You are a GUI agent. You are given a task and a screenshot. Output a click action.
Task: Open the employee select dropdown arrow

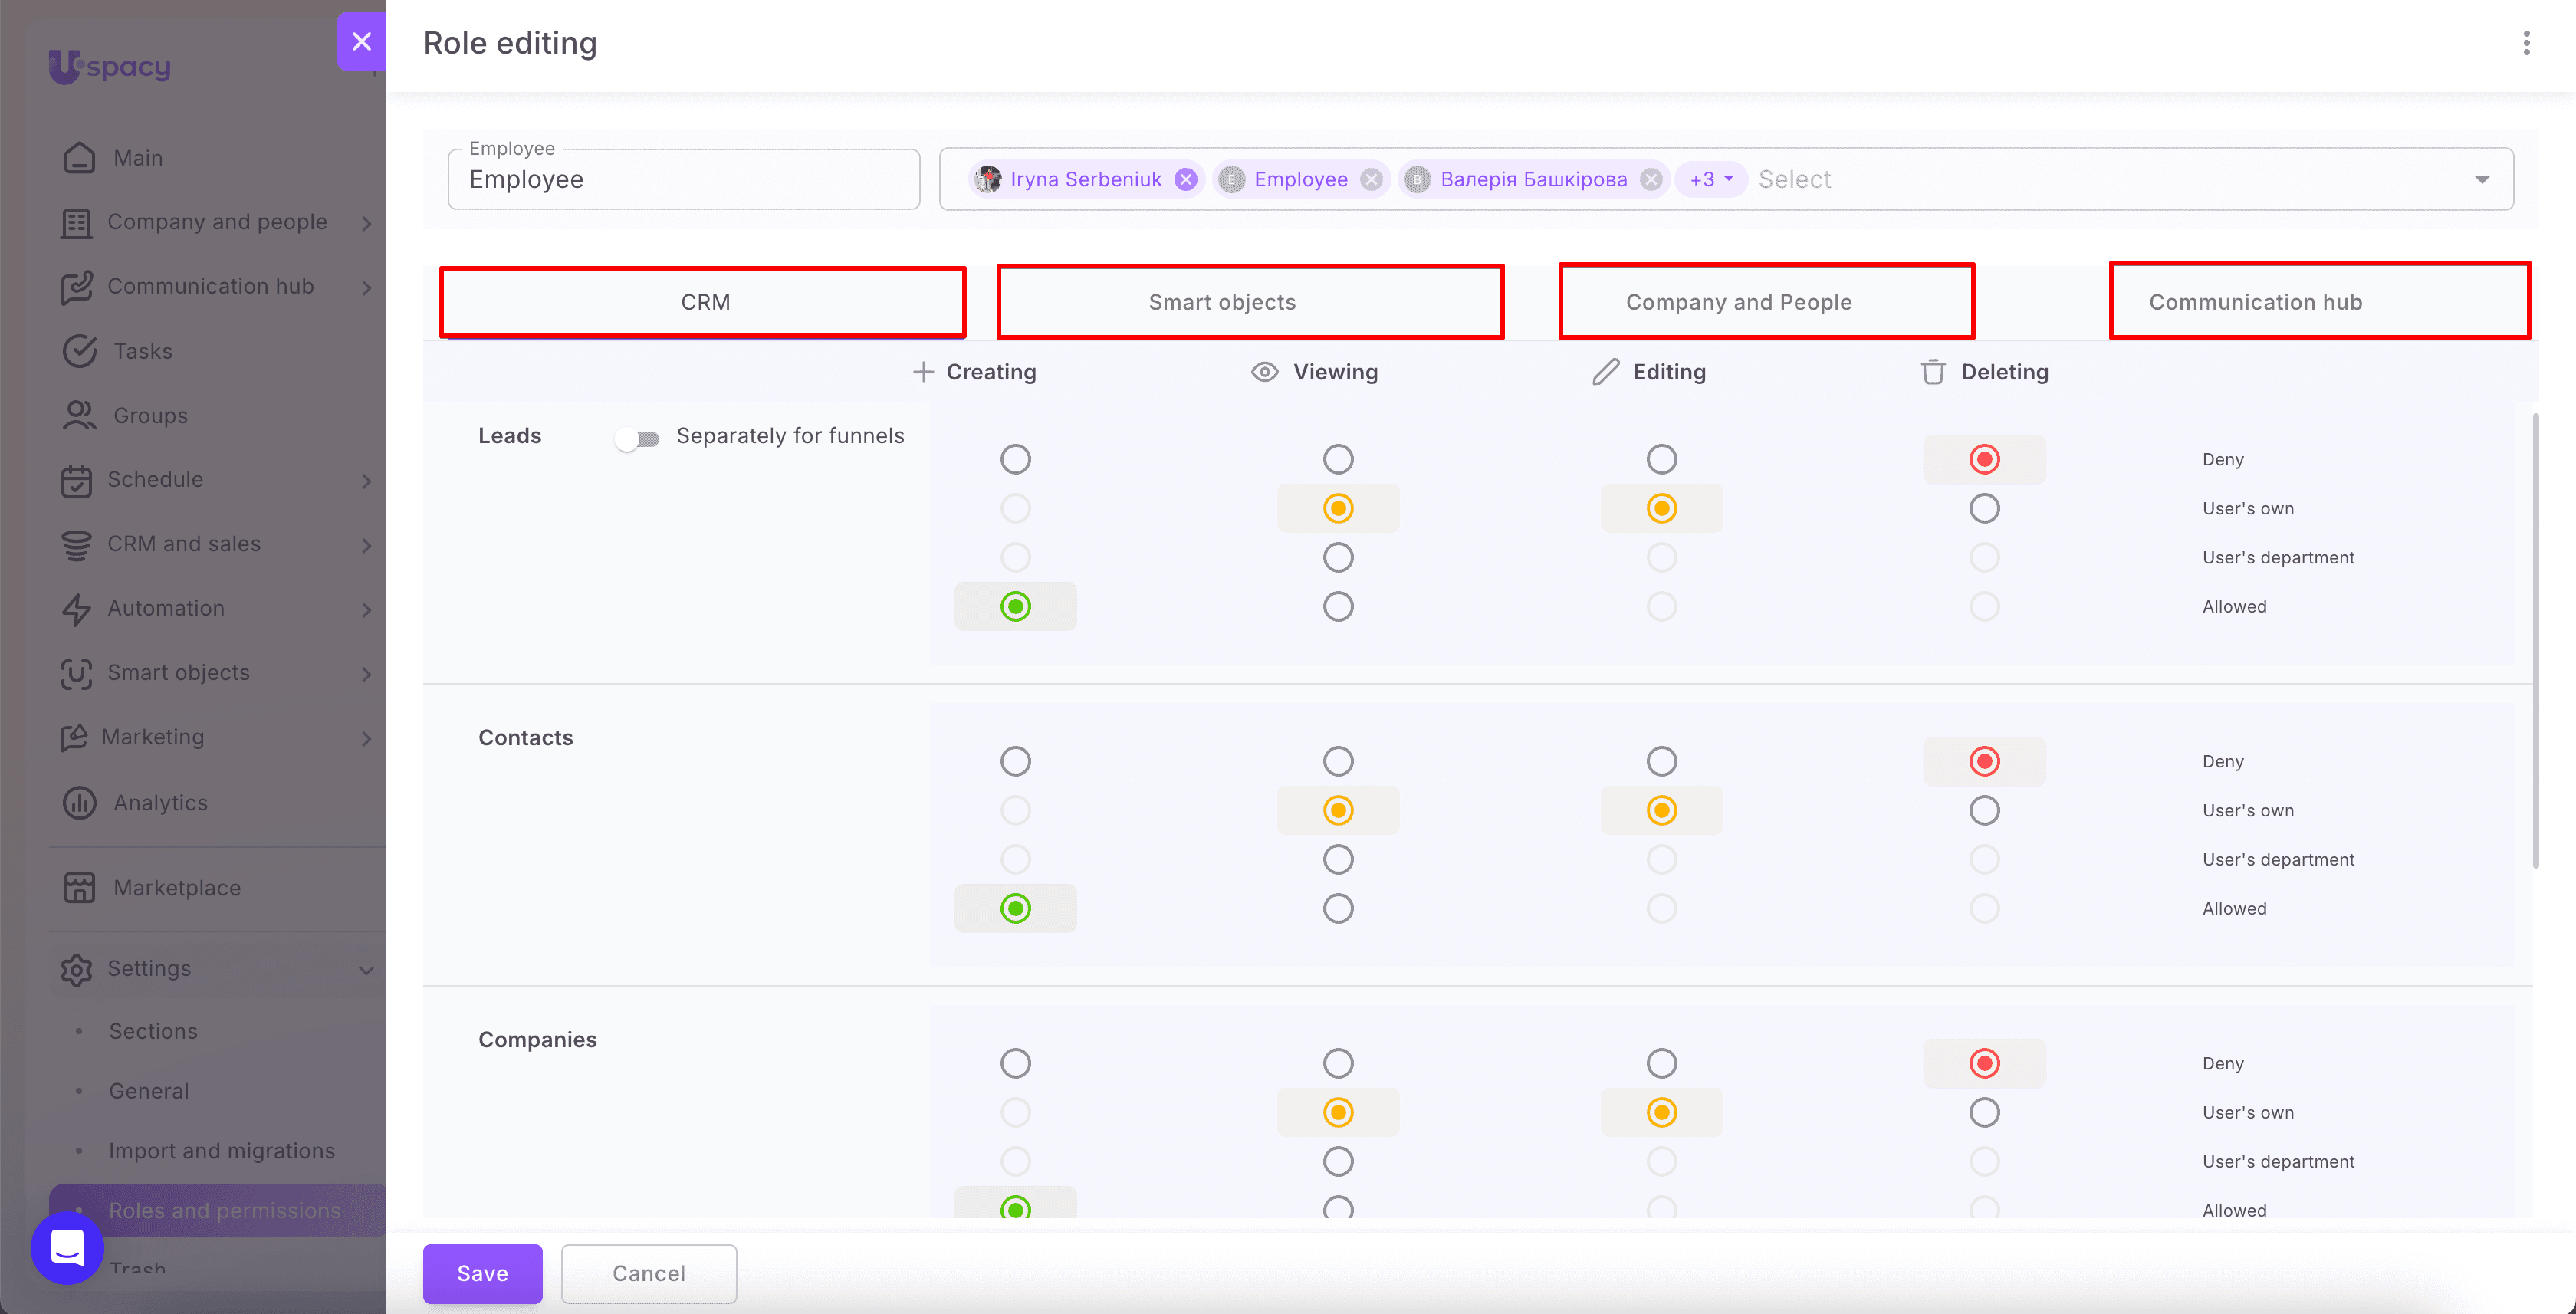pos(2482,180)
